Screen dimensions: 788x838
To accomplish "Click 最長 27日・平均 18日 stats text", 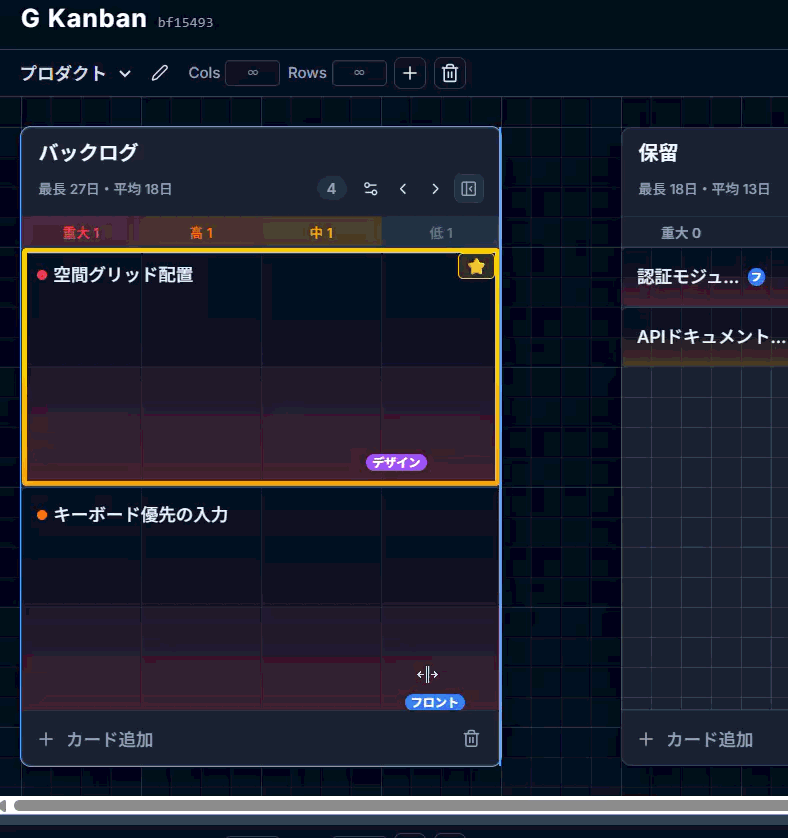I will [x=105, y=189].
